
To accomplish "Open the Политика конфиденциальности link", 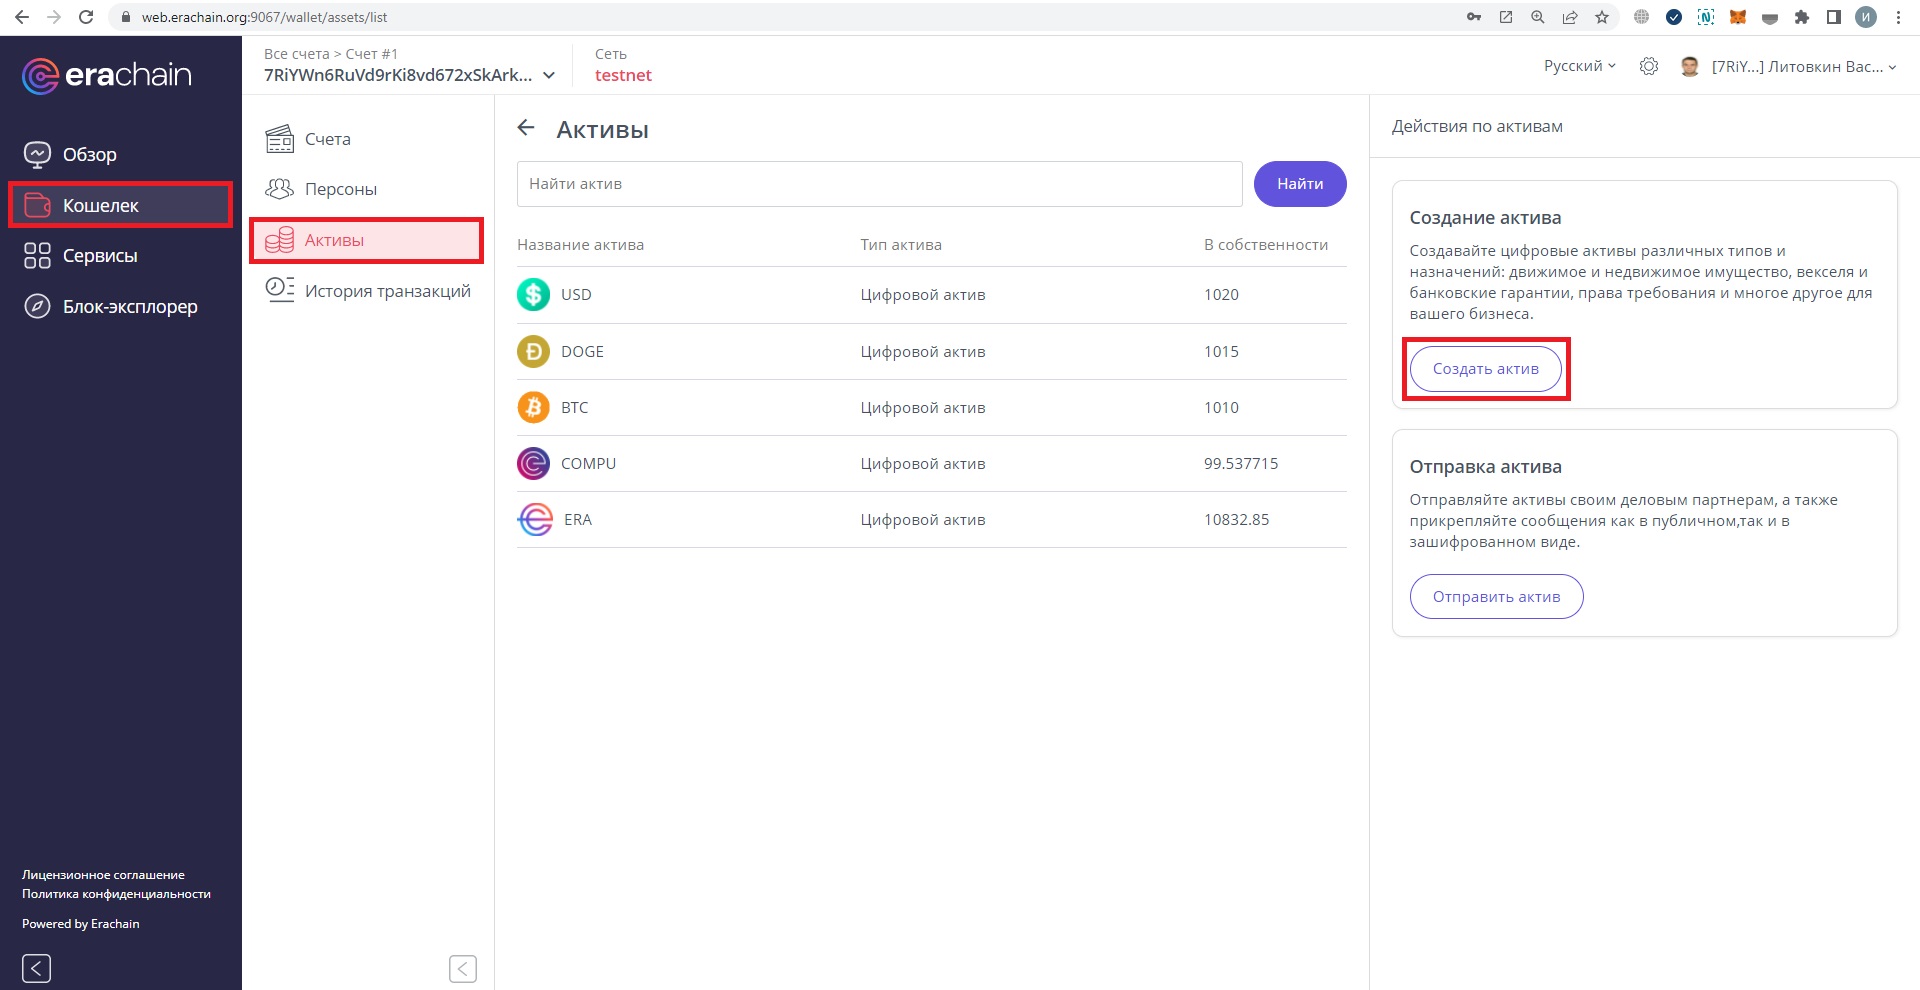I will [x=116, y=894].
